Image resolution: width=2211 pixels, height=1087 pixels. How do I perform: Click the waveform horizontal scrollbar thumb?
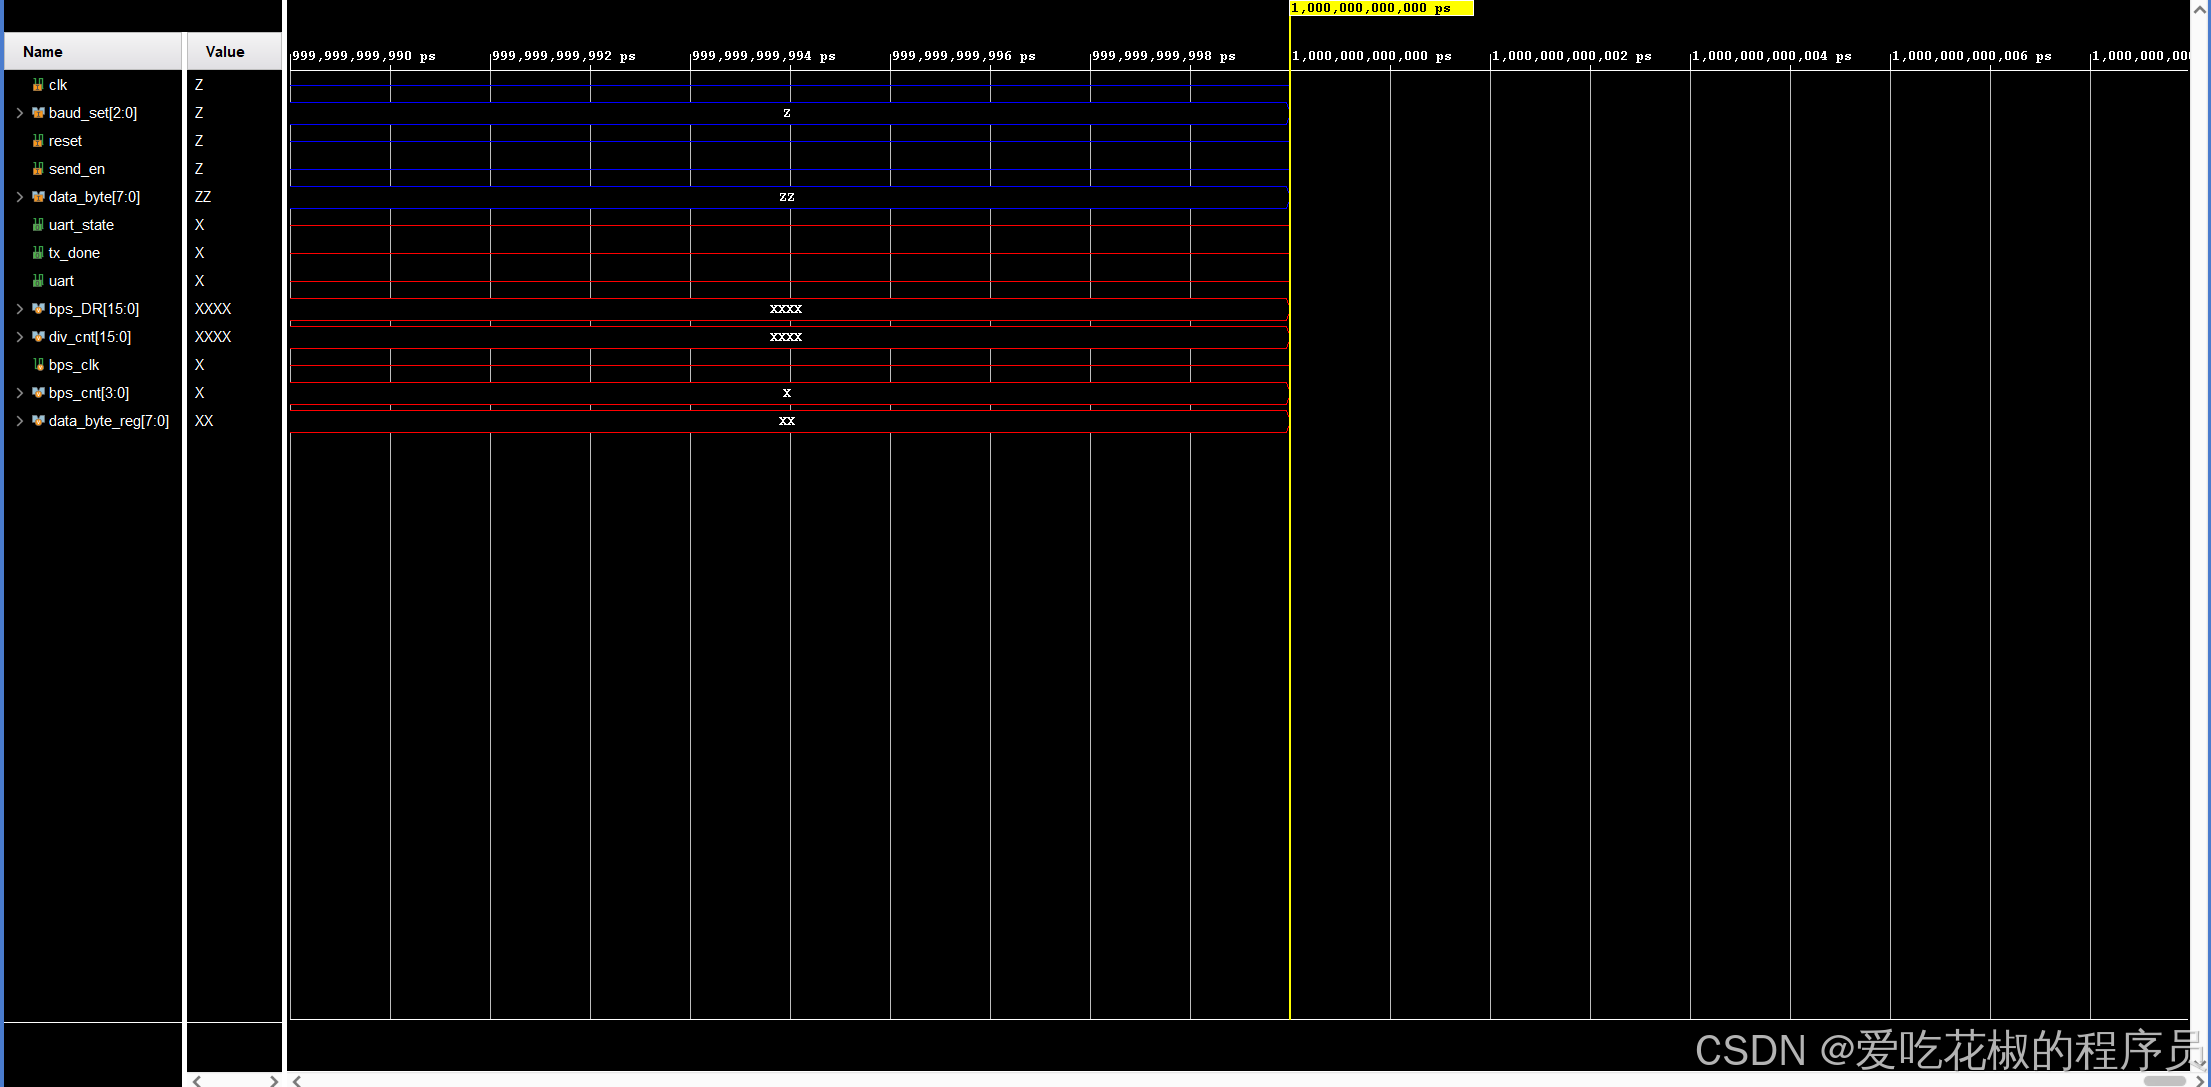[2164, 1080]
